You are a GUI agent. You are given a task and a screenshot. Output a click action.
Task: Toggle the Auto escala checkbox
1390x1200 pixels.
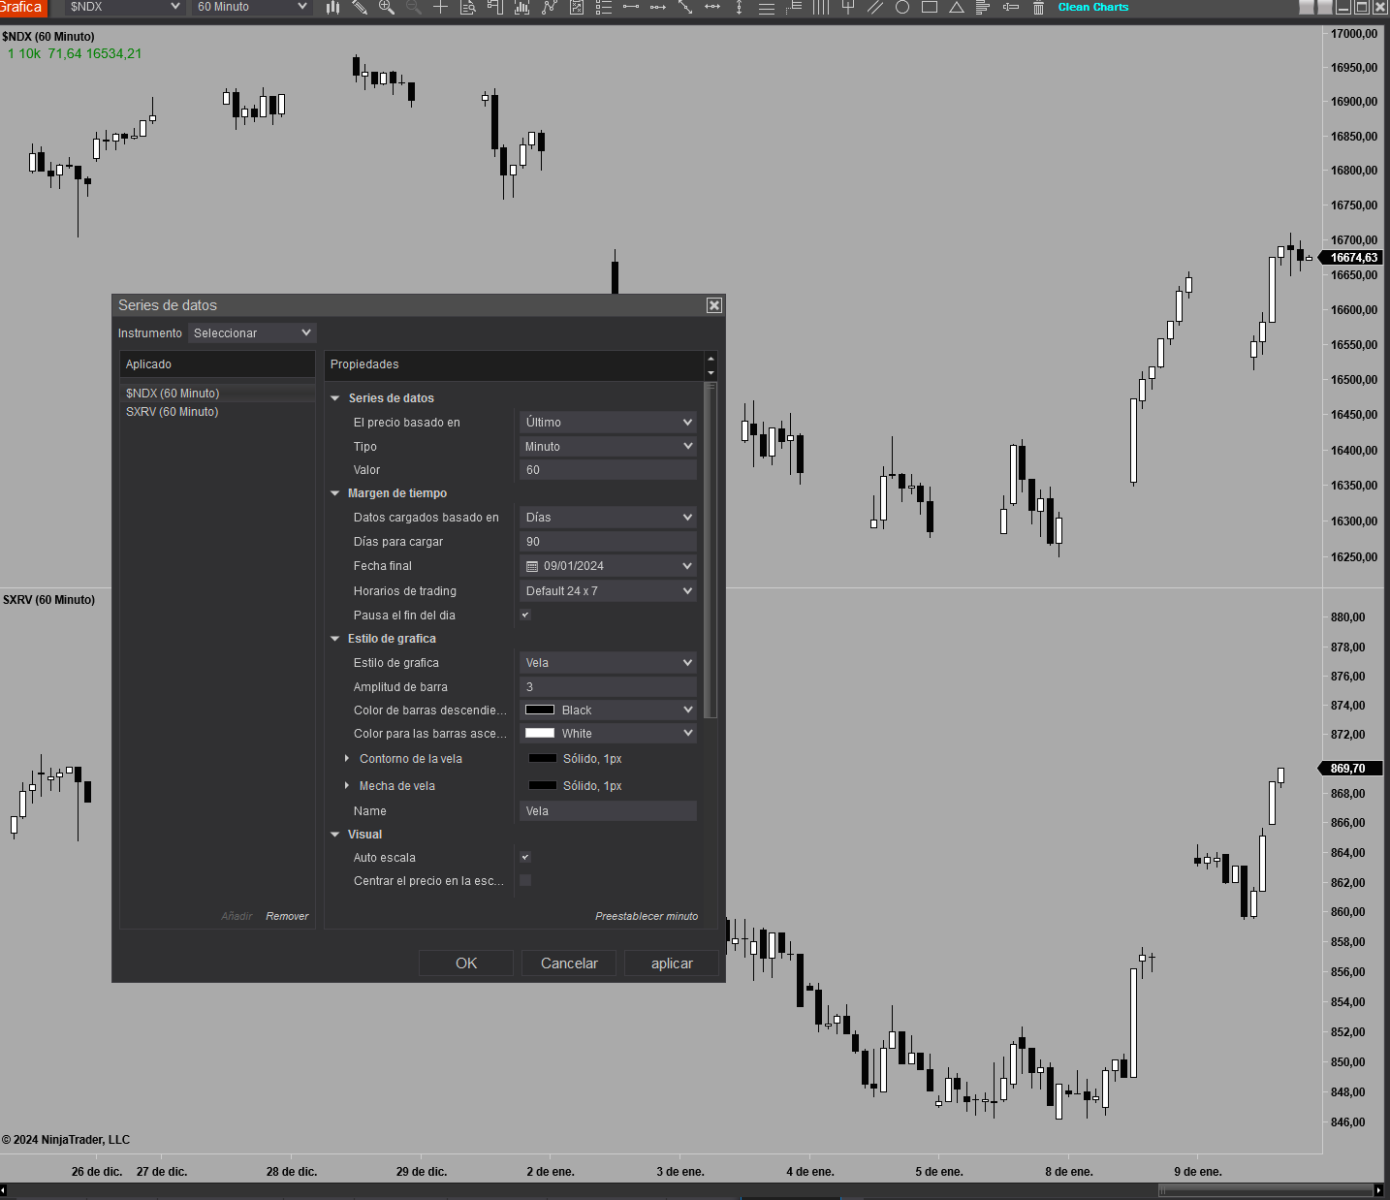pyautogui.click(x=525, y=857)
